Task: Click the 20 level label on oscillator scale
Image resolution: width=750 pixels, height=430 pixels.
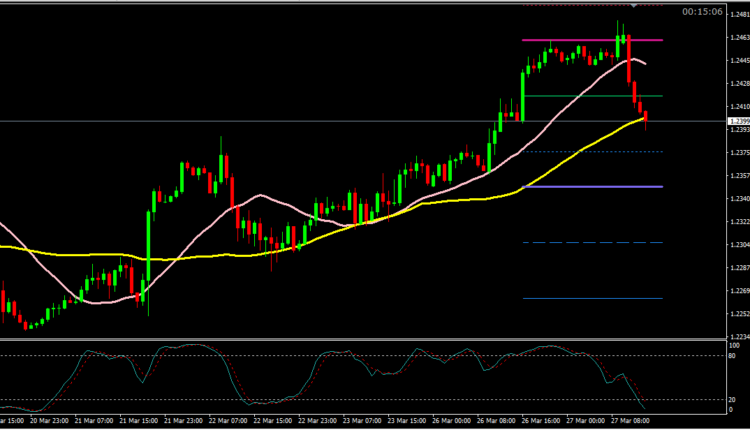Action: [x=732, y=400]
